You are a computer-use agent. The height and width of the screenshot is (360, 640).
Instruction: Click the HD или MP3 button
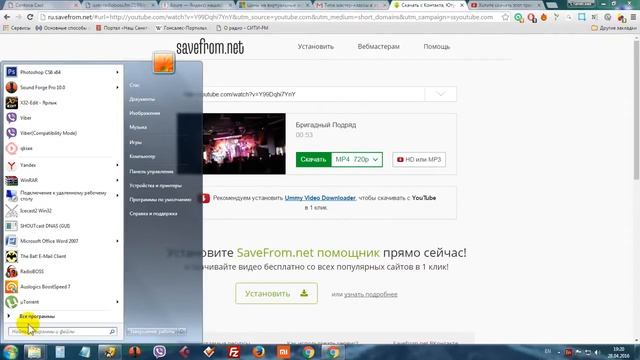[419, 160]
